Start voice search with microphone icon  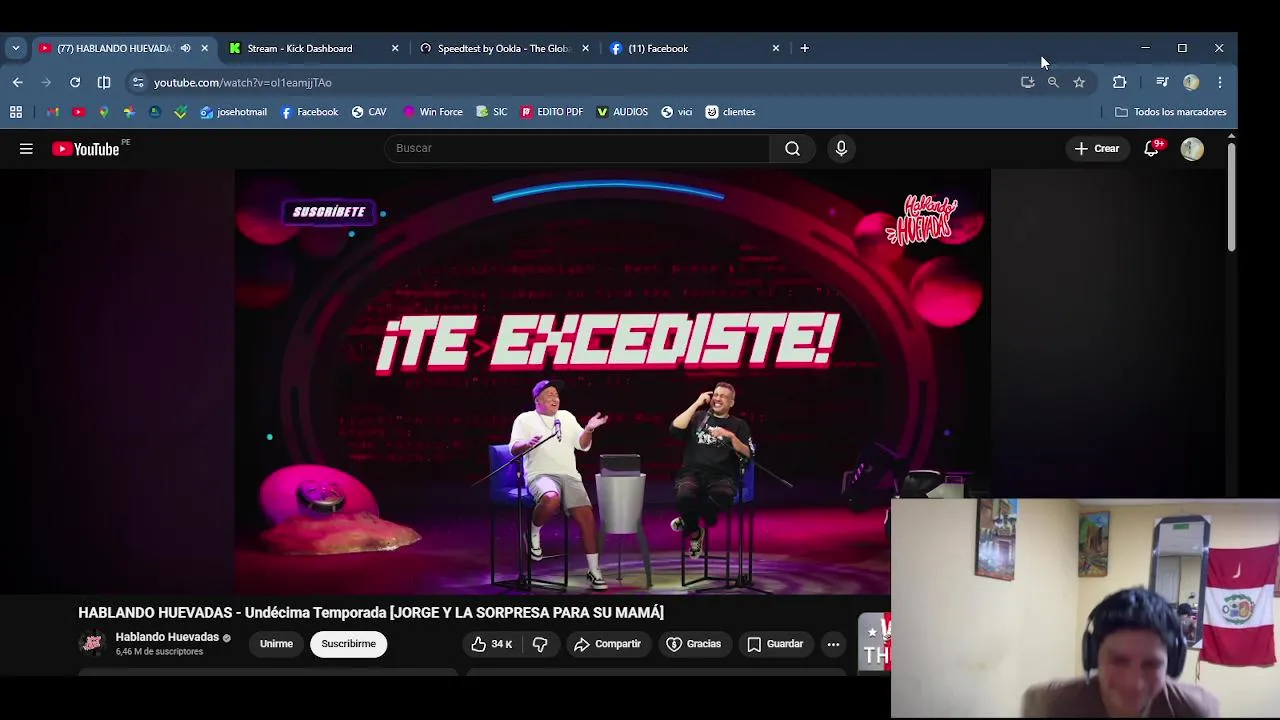click(841, 148)
